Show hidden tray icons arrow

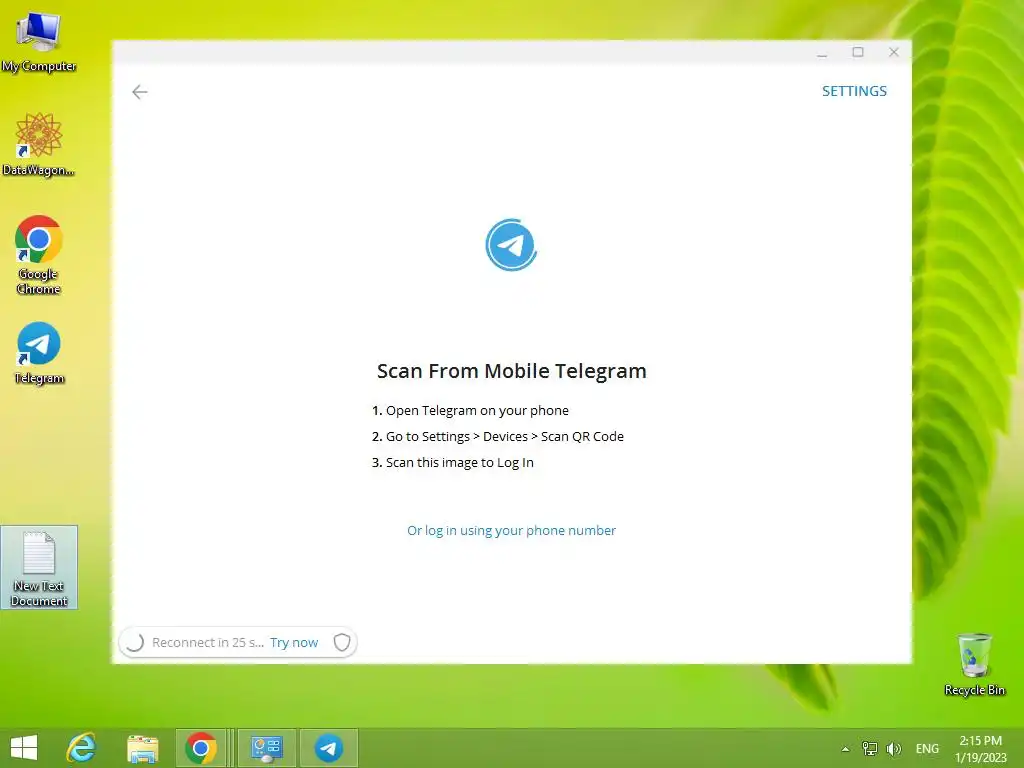point(845,749)
